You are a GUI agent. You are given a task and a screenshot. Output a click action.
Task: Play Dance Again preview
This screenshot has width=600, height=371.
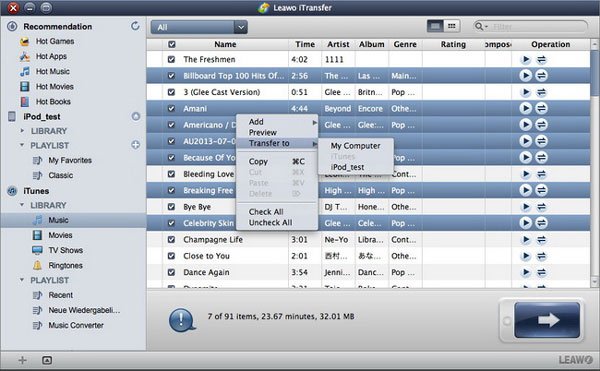(526, 272)
